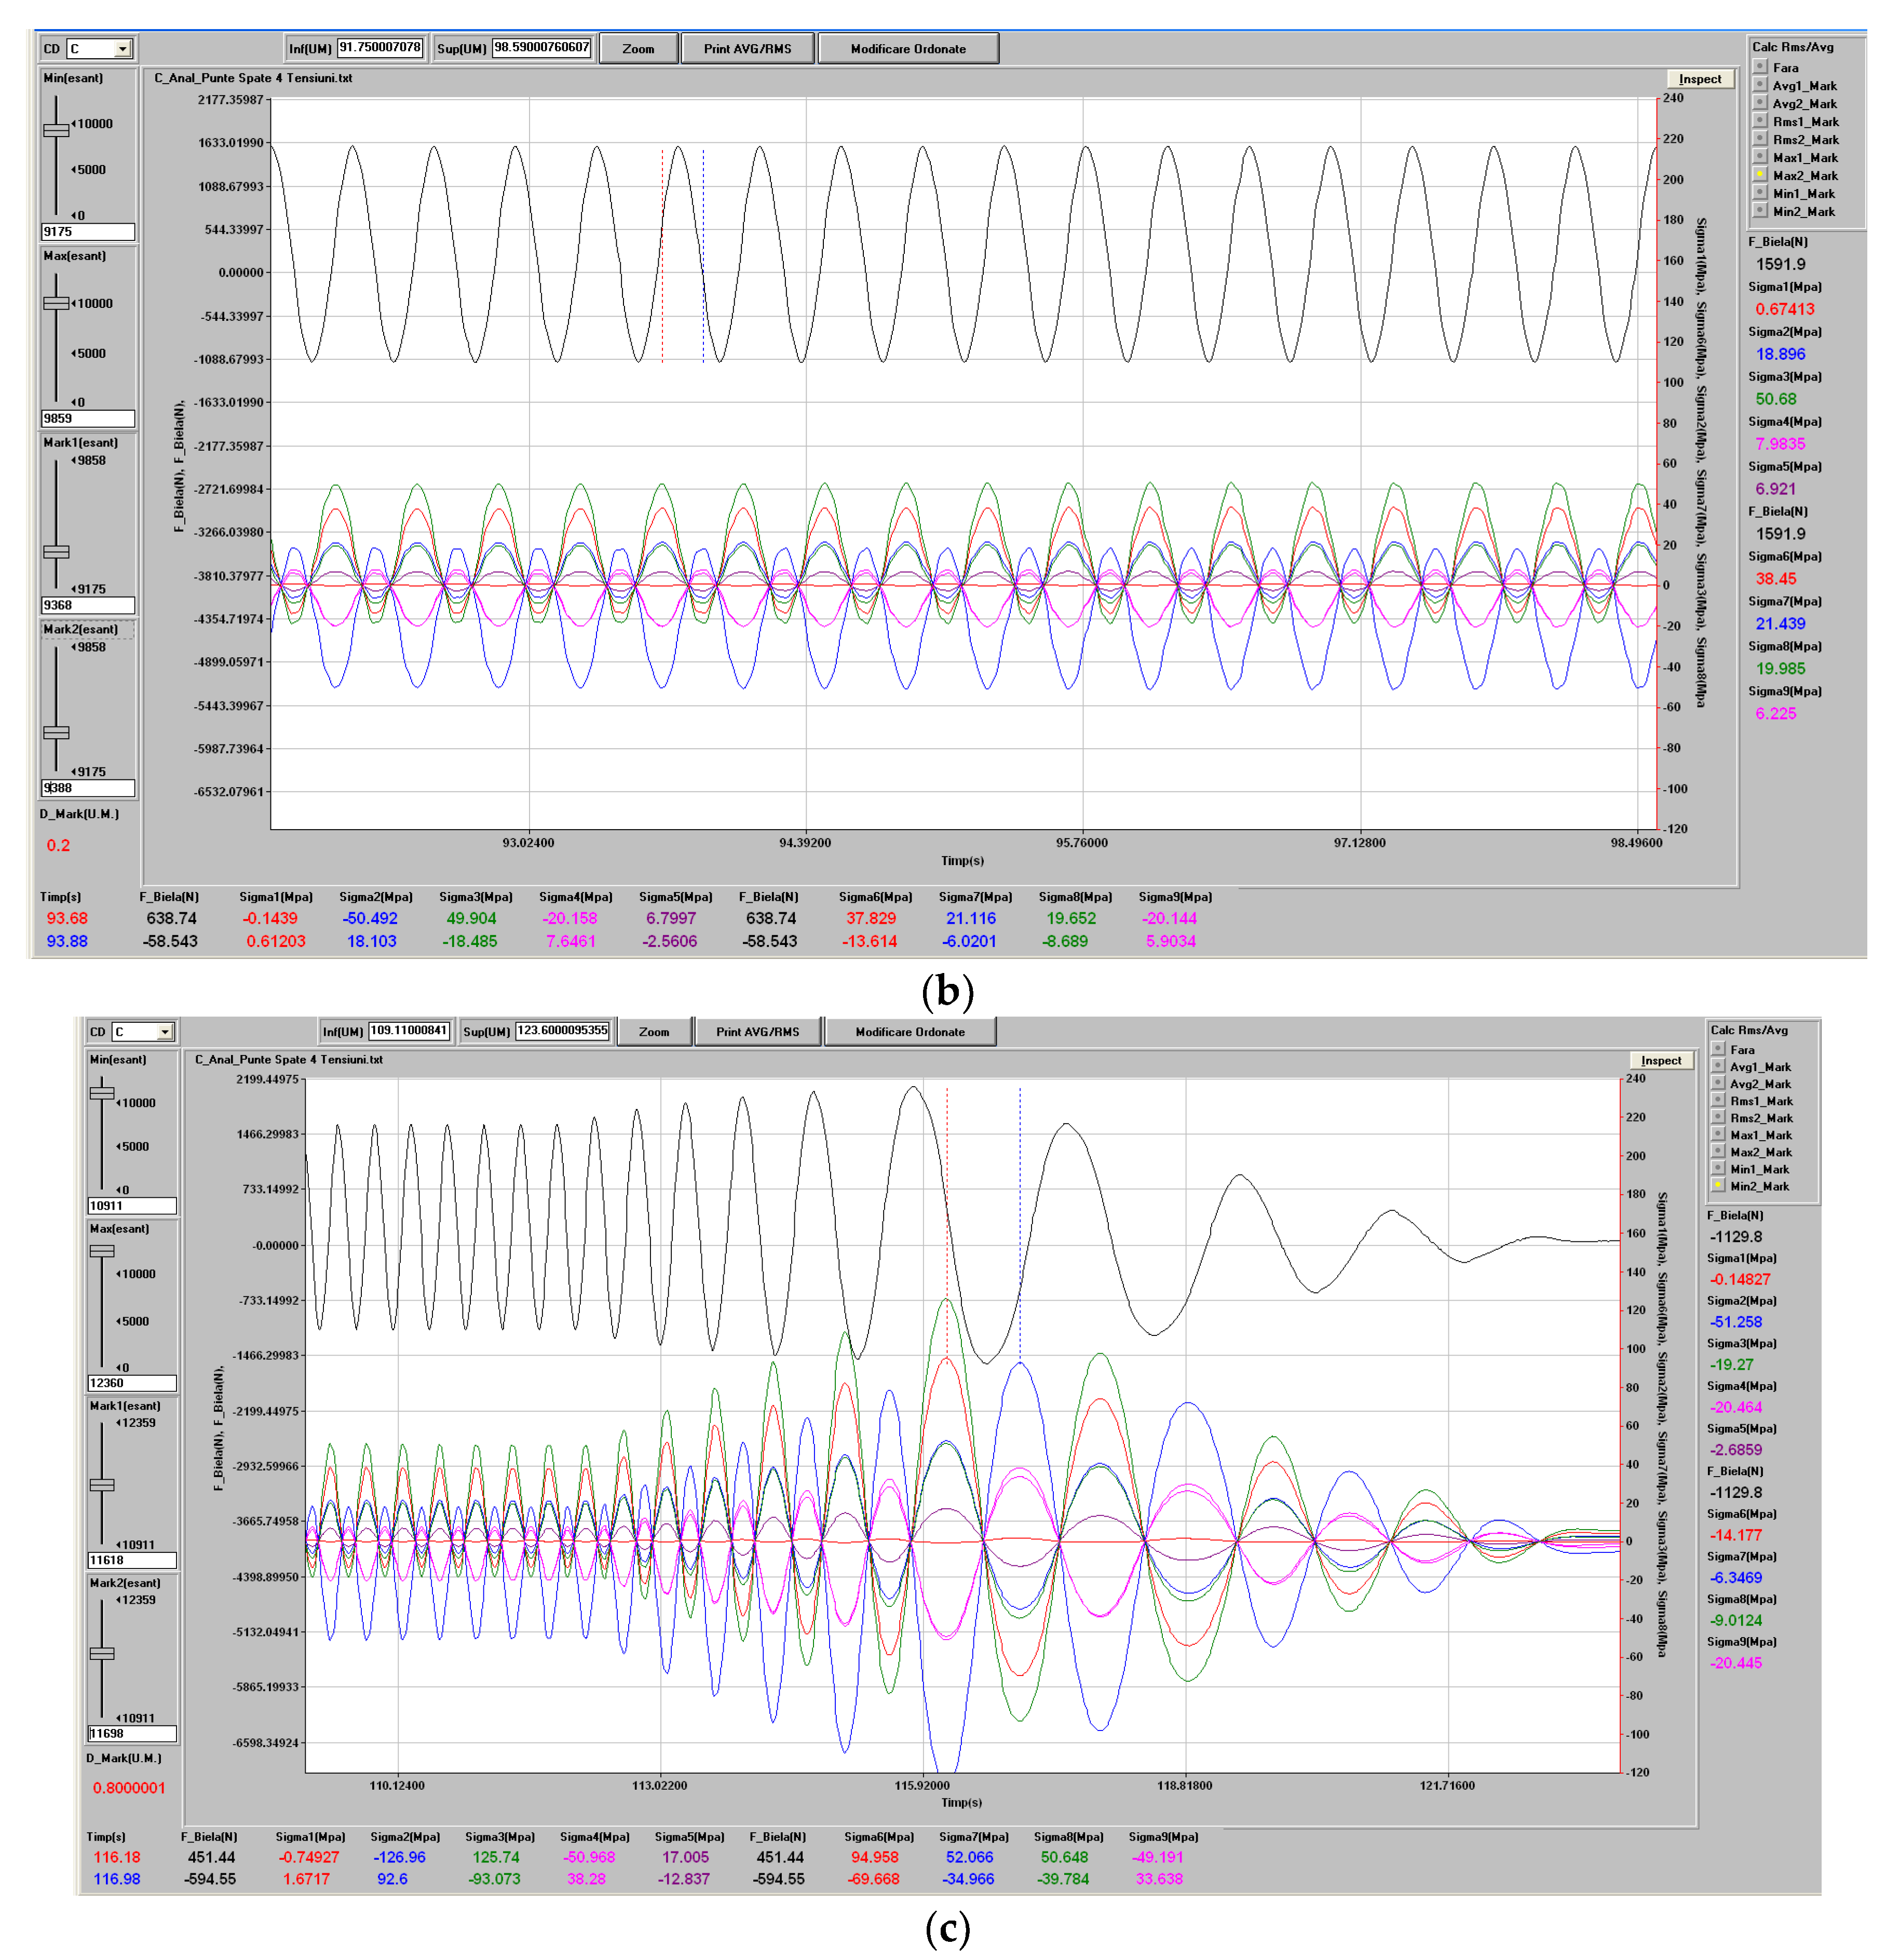Open the CD dropdown in figure (b)
This screenshot has width=1886, height=1960.
[123, 48]
